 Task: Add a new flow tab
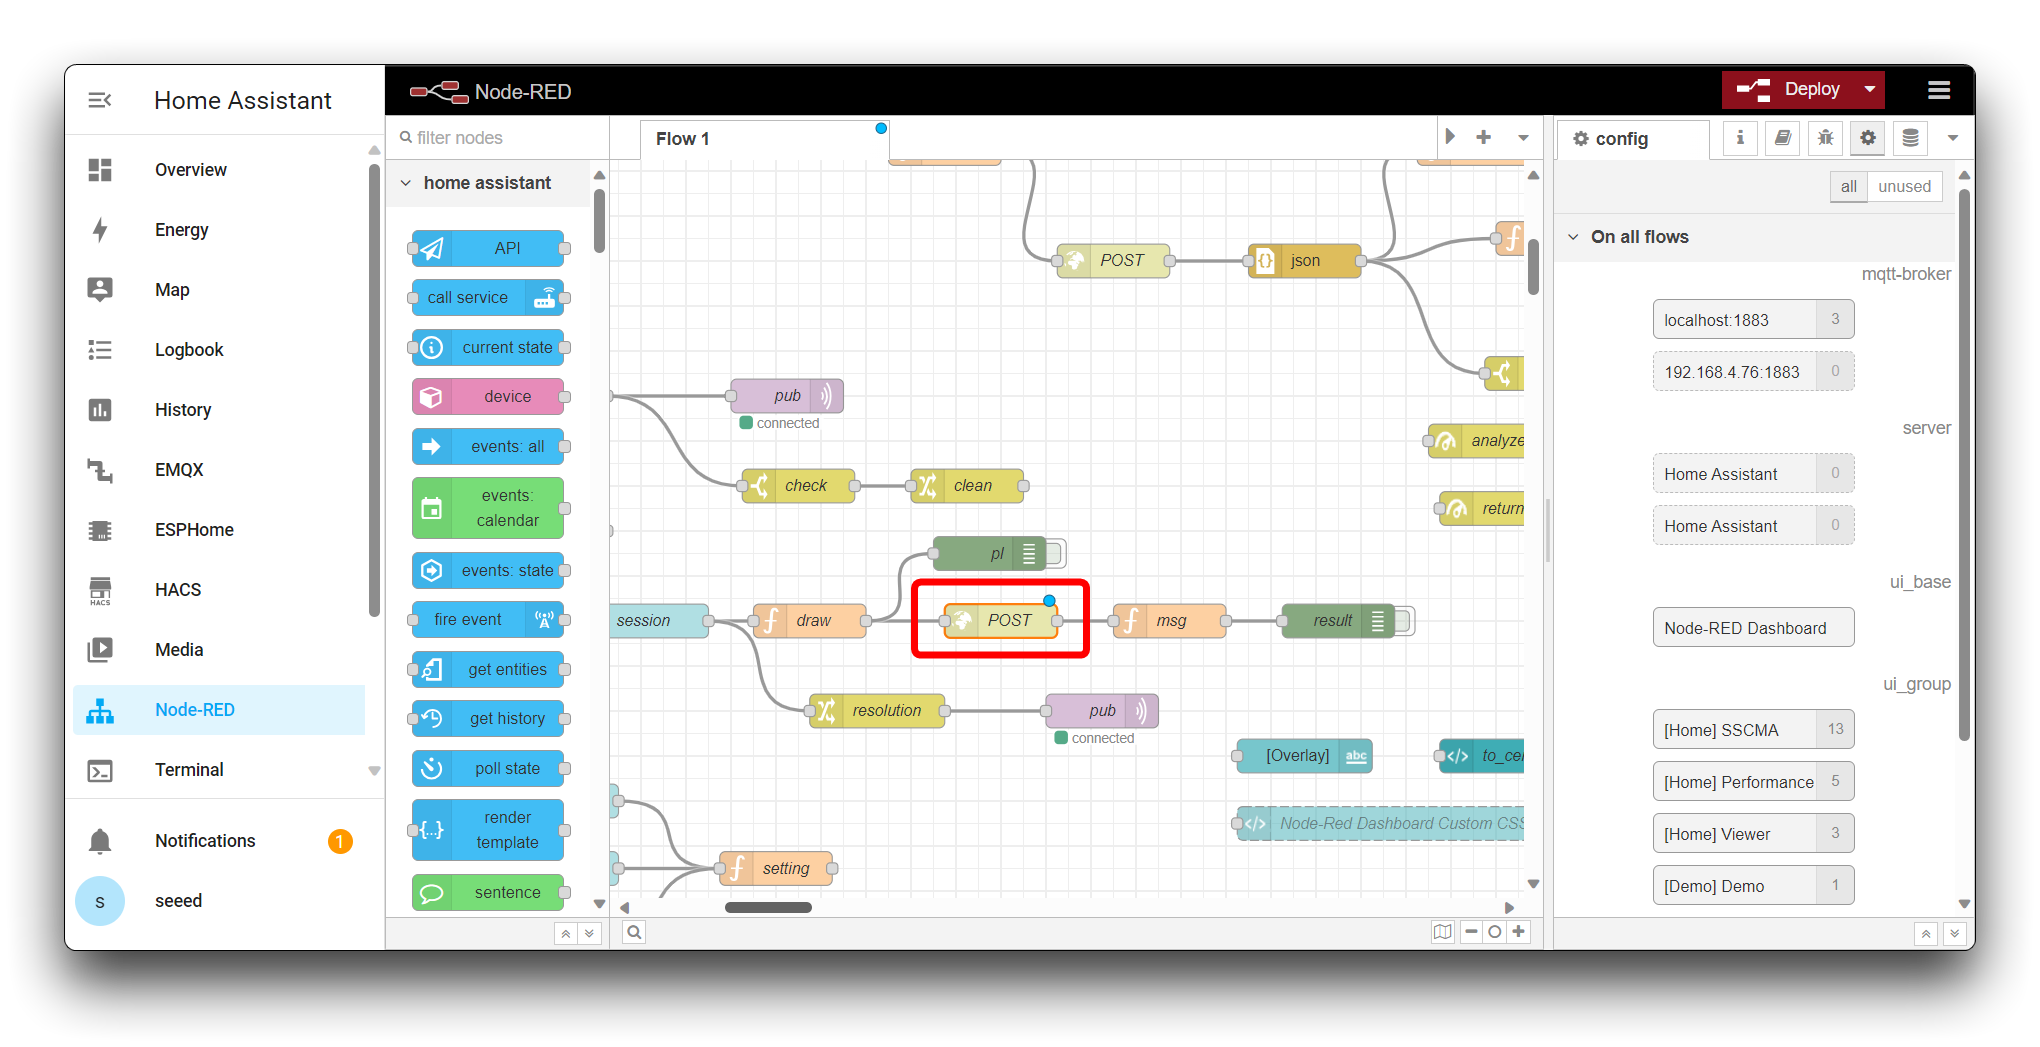(x=1484, y=137)
